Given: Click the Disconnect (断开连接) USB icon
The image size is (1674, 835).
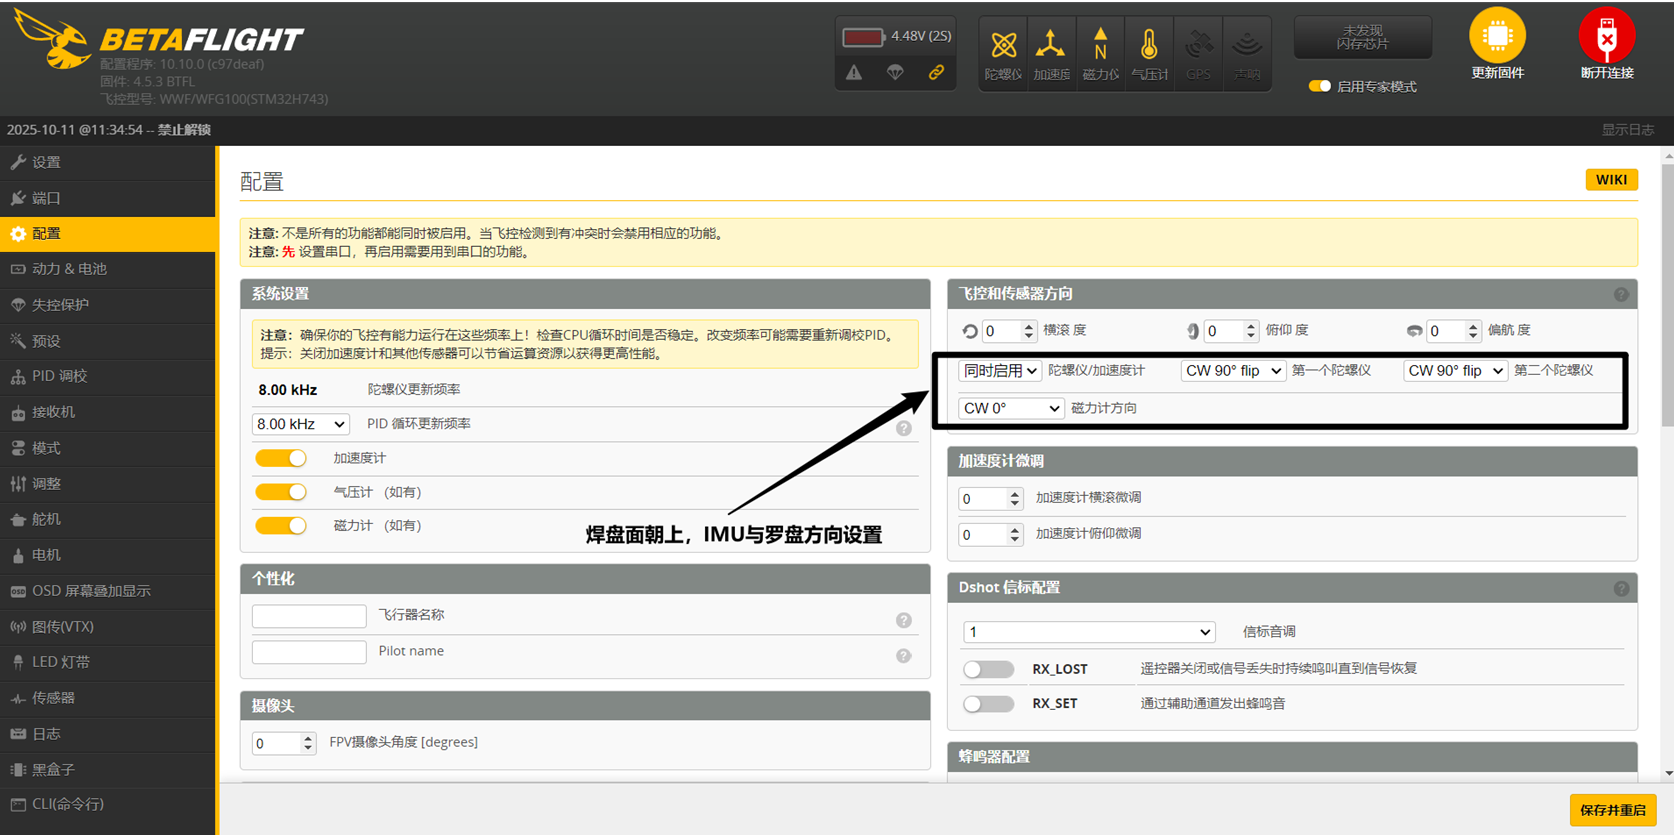Looking at the screenshot, I should tap(1606, 36).
